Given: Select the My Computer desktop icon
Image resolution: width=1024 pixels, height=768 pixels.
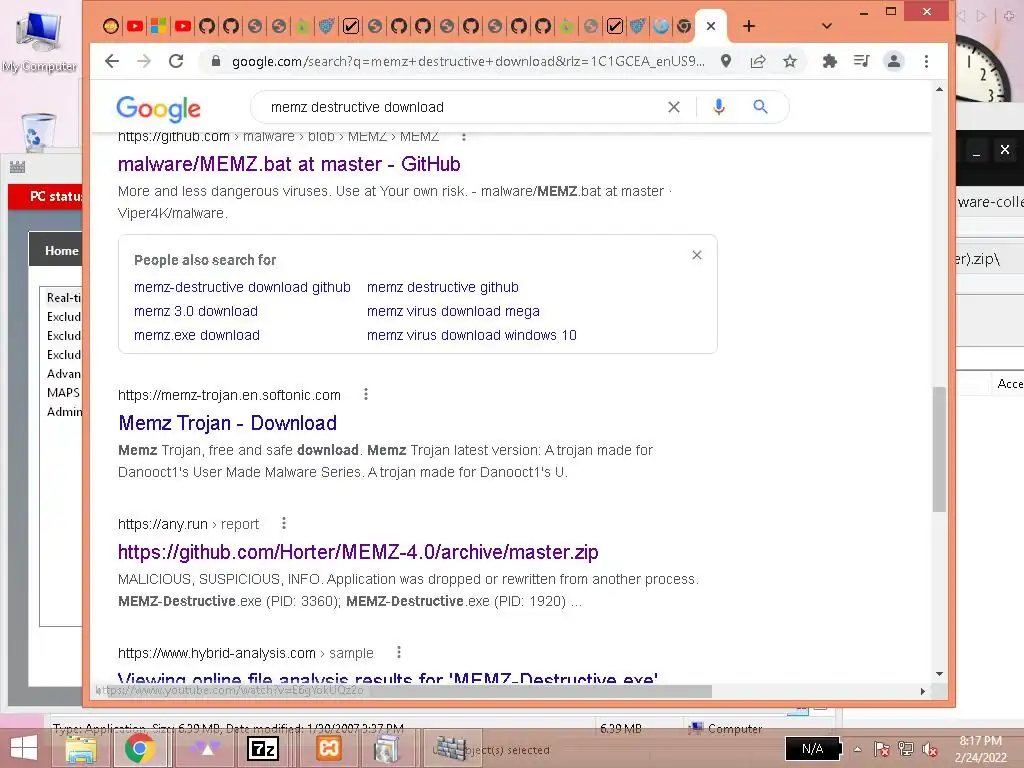Looking at the screenshot, I should tap(40, 42).
